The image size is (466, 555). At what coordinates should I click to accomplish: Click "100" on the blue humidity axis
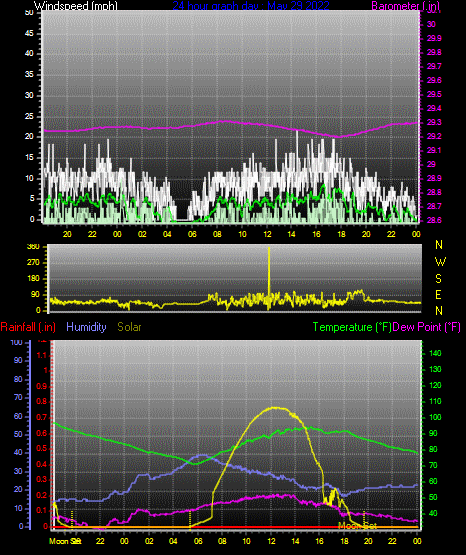click(16, 343)
